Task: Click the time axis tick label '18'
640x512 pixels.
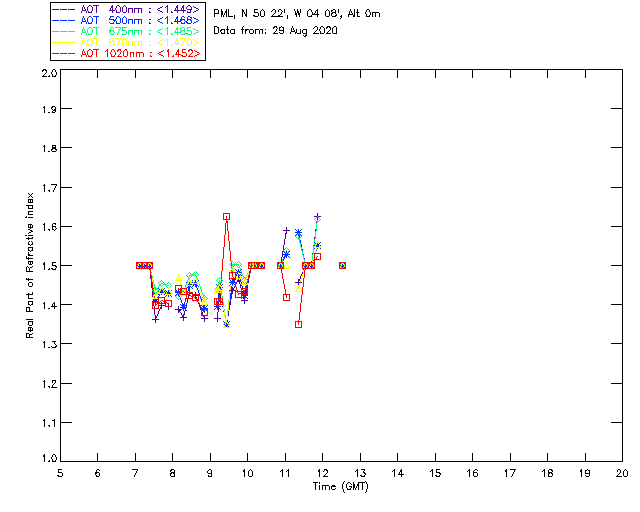Action: tap(547, 473)
